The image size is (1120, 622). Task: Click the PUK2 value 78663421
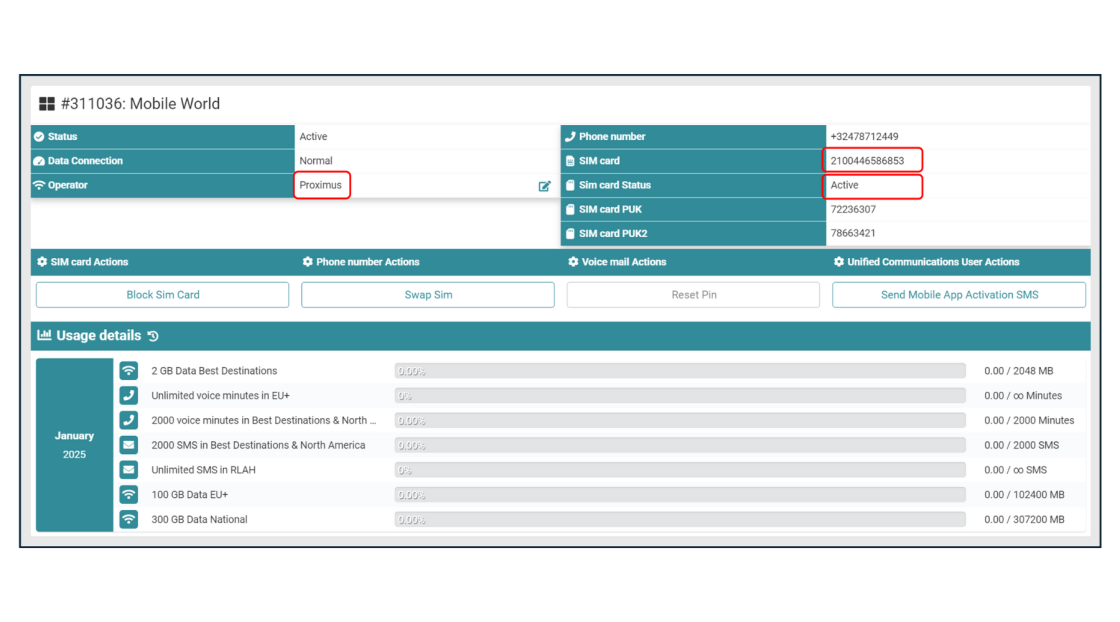pos(853,233)
